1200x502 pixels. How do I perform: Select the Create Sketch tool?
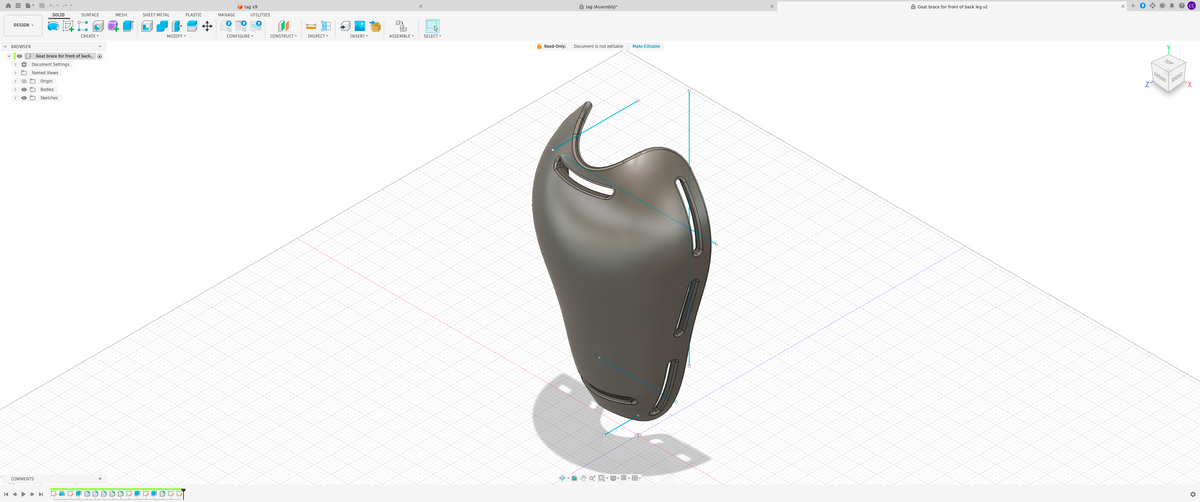tap(68, 26)
